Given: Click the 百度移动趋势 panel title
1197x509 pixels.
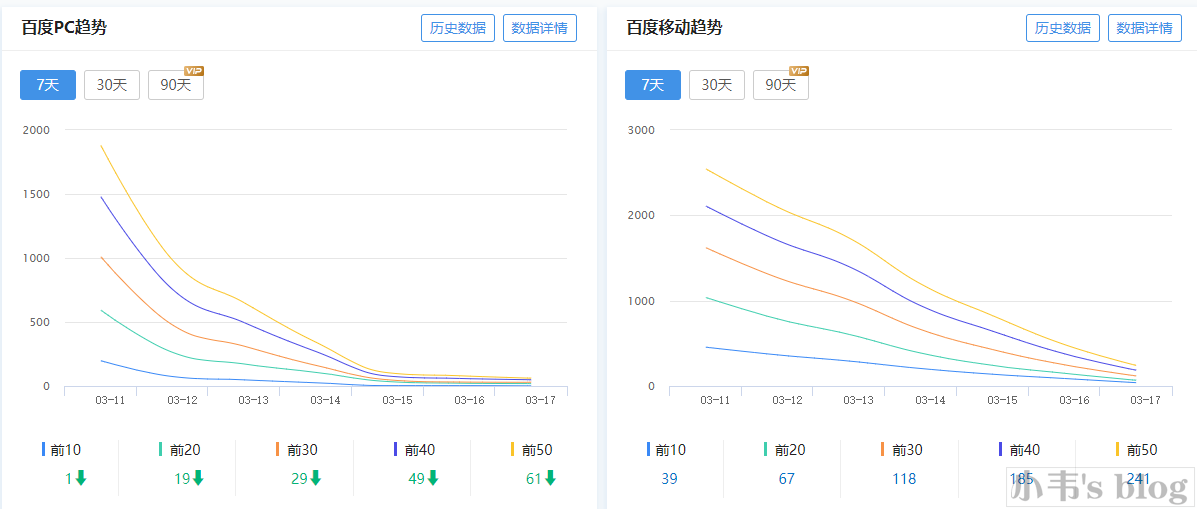Looking at the screenshot, I should (x=674, y=28).
